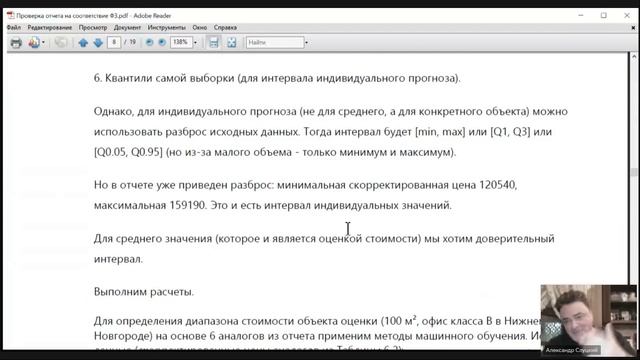Click the vertical scrollbar thumb
640x360 pixels.
634,172
